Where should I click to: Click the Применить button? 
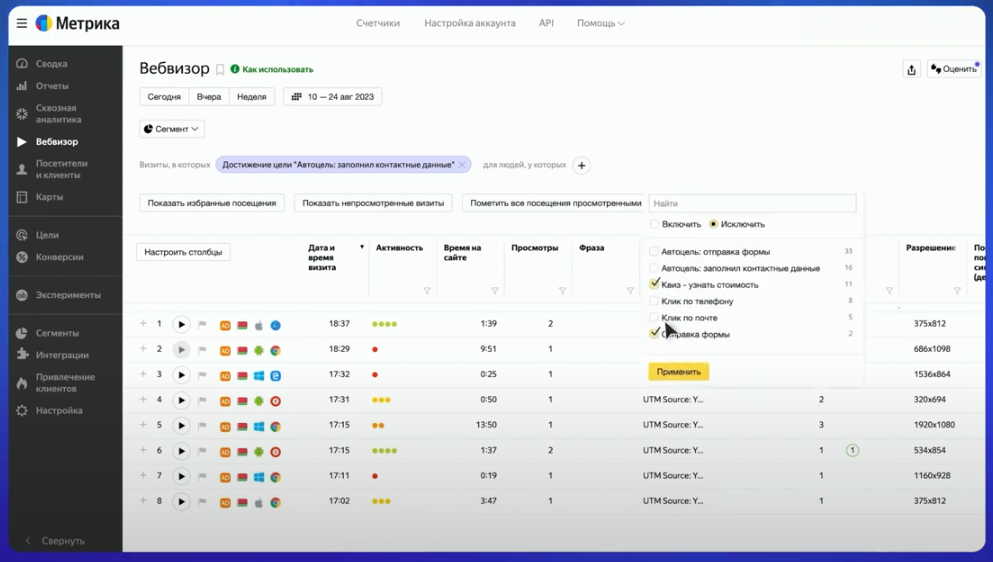678,372
